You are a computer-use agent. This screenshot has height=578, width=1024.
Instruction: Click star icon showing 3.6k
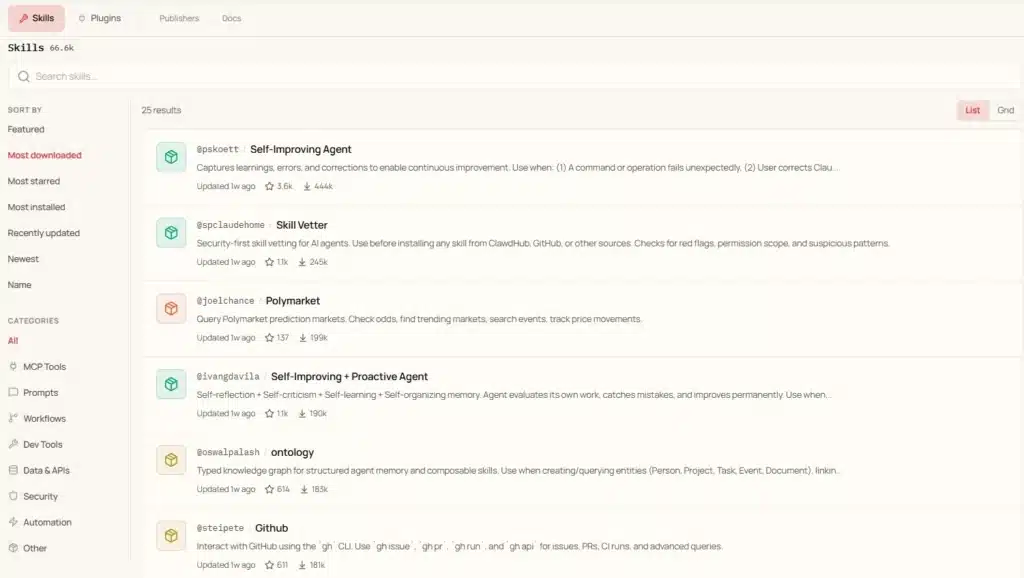point(269,187)
